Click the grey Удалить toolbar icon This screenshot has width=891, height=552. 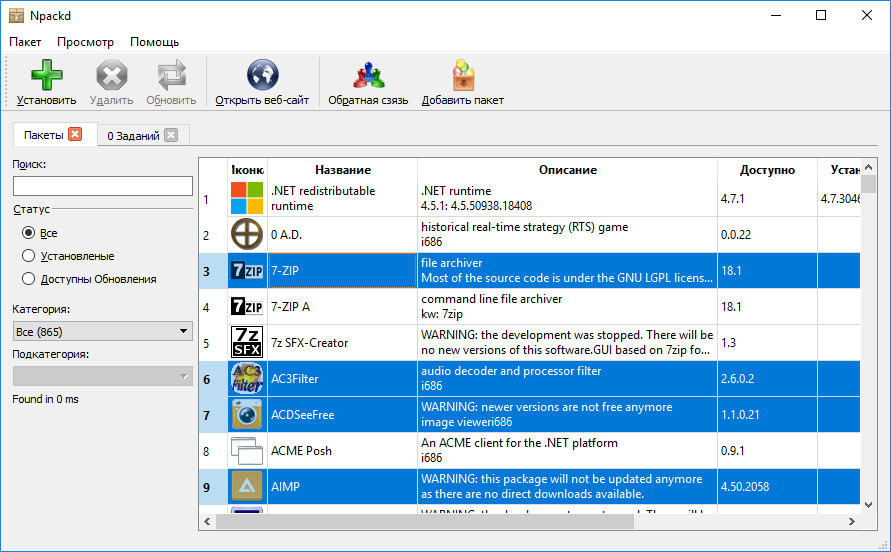[x=111, y=75]
